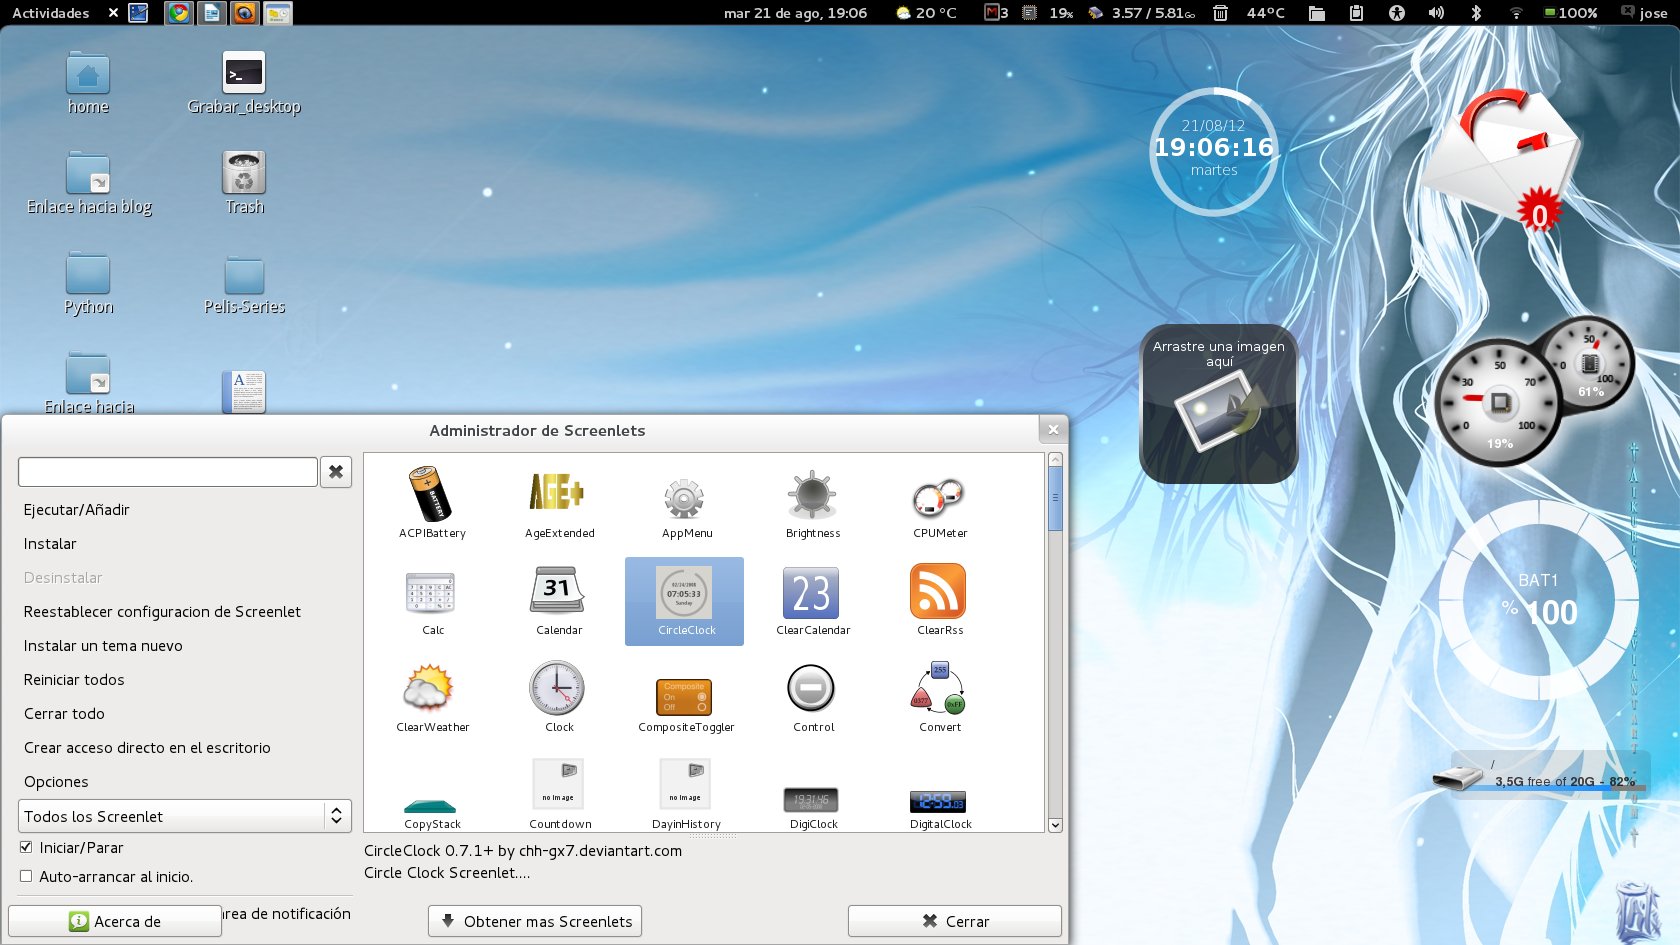
Task: Click Obtener mas Screenlets button
Action: (x=534, y=920)
